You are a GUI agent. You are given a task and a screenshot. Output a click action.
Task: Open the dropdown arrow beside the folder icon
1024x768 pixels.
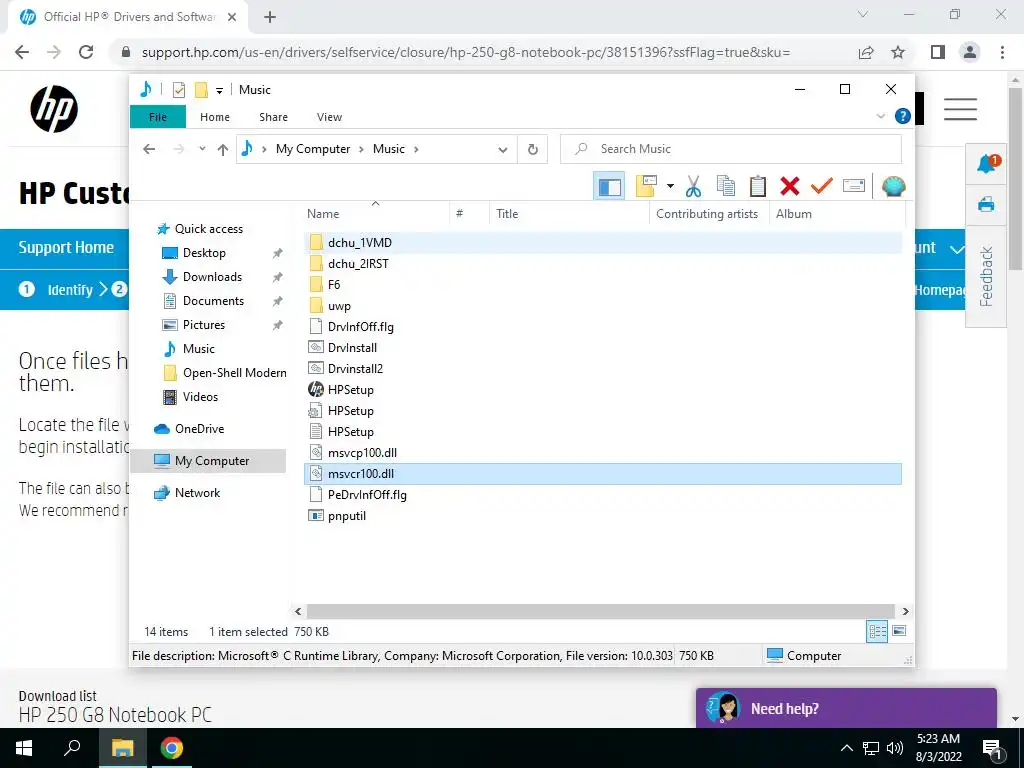click(670, 187)
